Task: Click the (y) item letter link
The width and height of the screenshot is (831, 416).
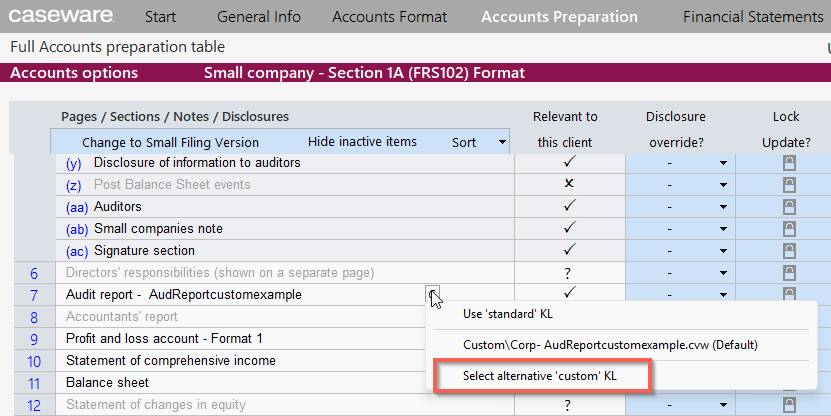Action: pos(74,164)
